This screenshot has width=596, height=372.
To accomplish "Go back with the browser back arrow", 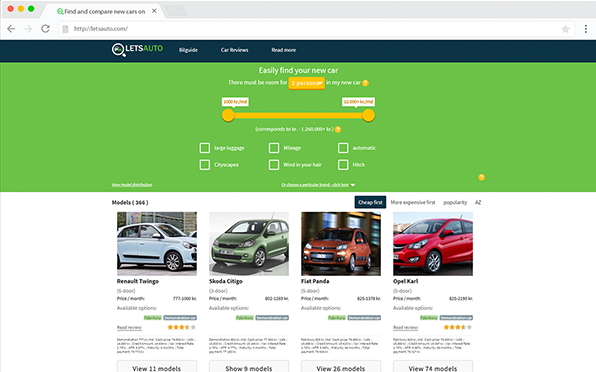I will click(x=11, y=29).
